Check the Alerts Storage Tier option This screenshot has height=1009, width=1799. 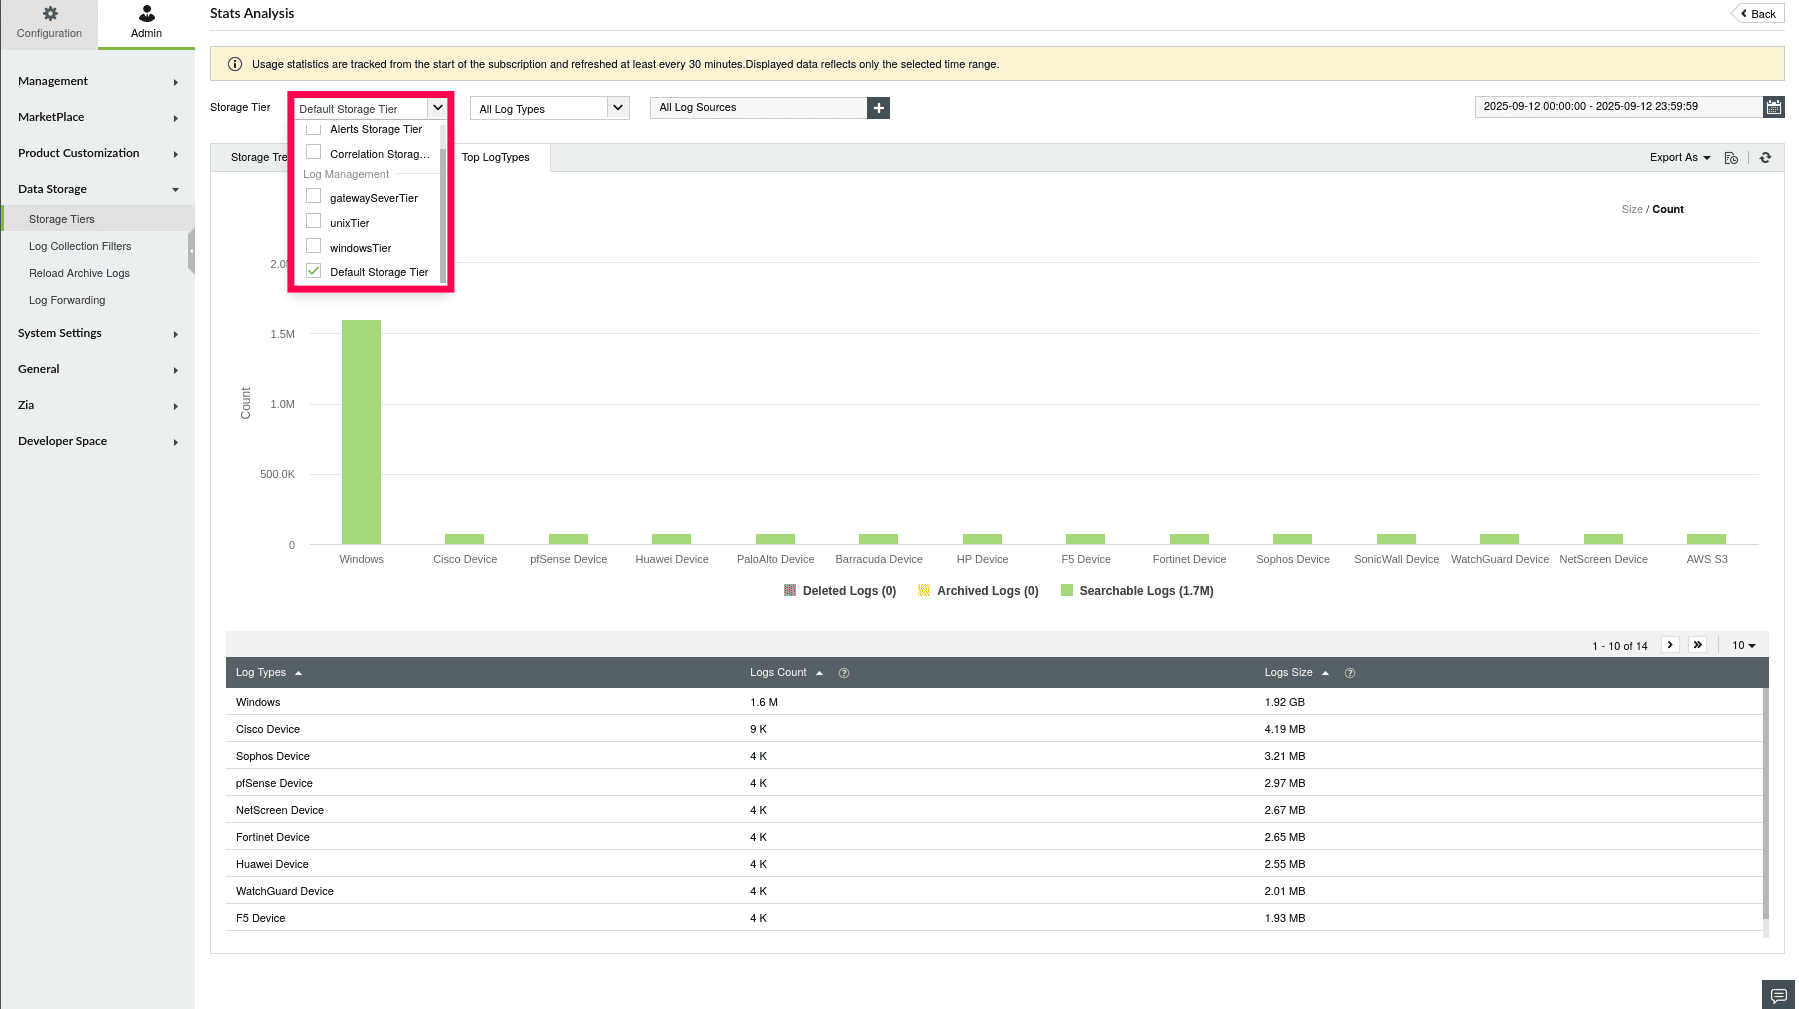(314, 129)
